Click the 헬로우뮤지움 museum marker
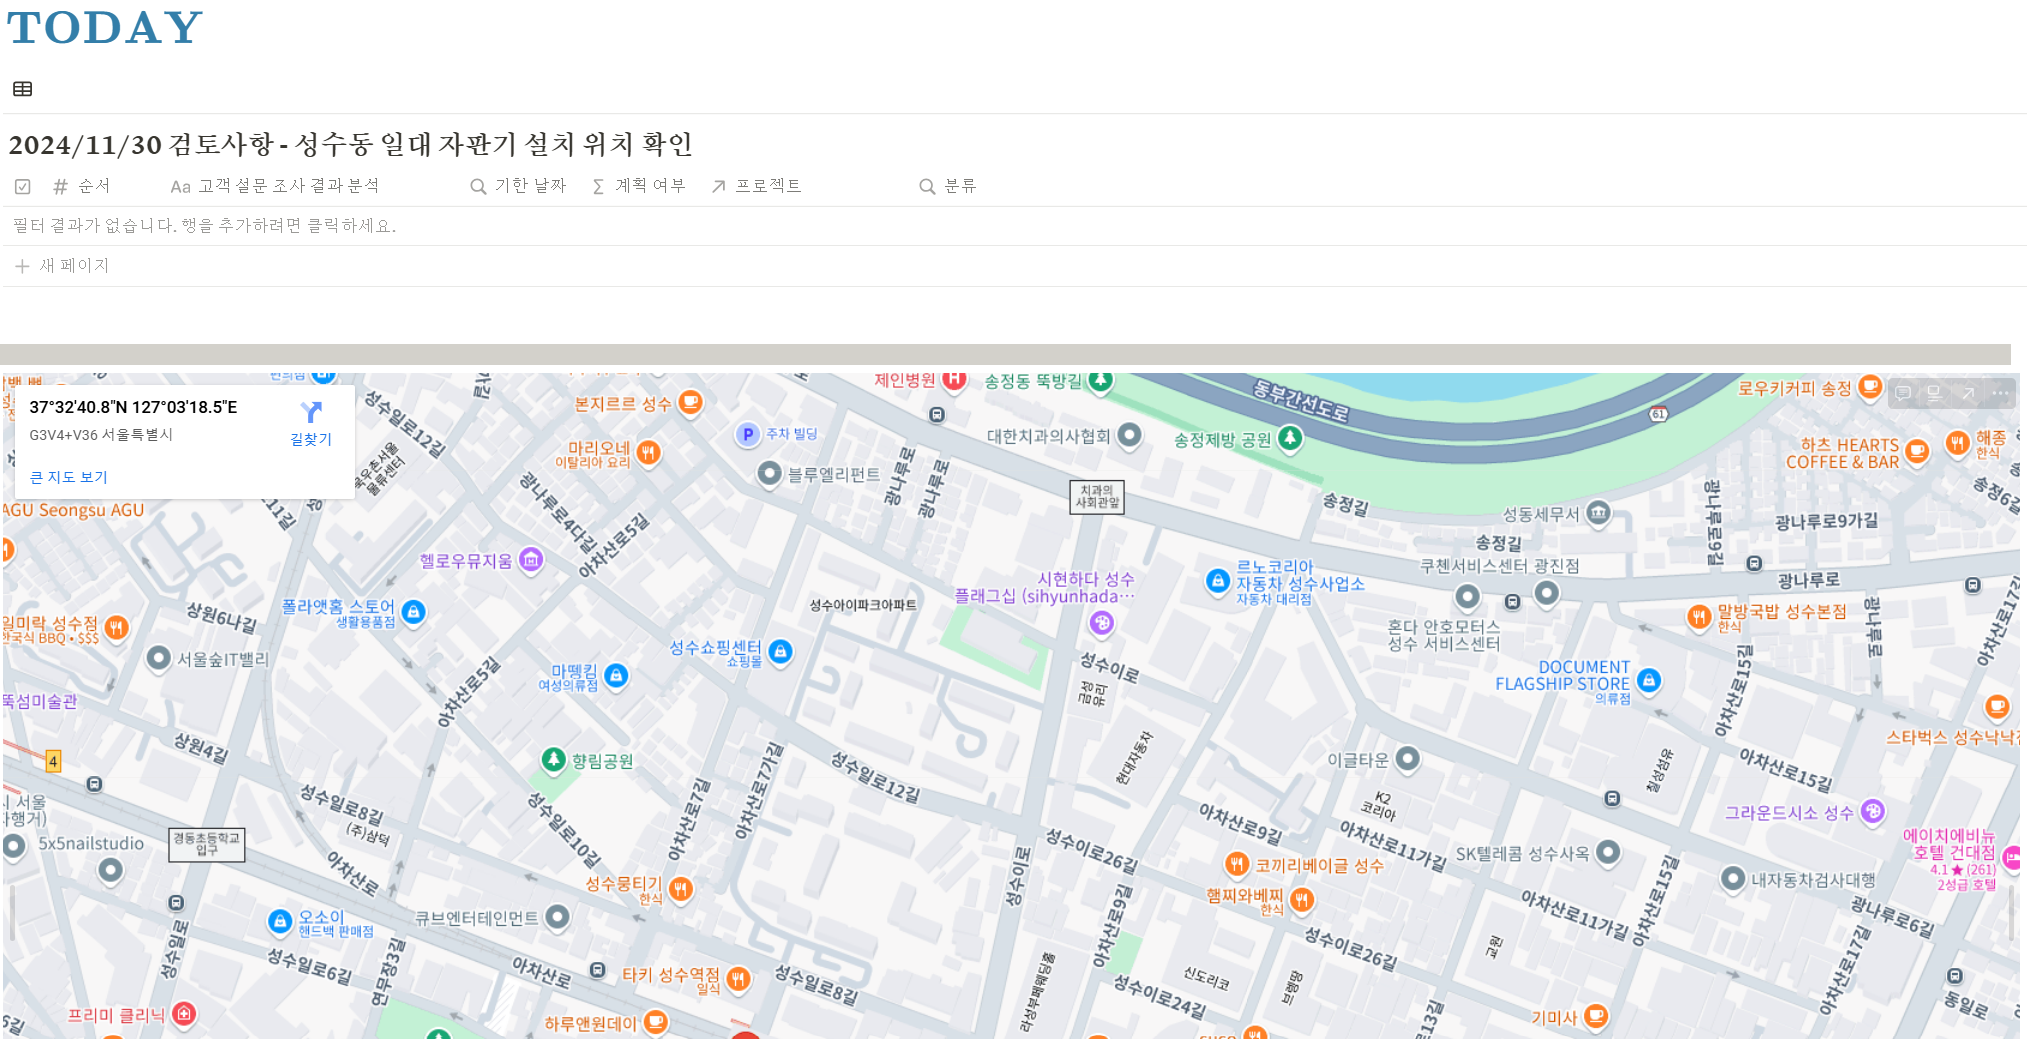The height and width of the screenshot is (1039, 2032). click(x=531, y=560)
